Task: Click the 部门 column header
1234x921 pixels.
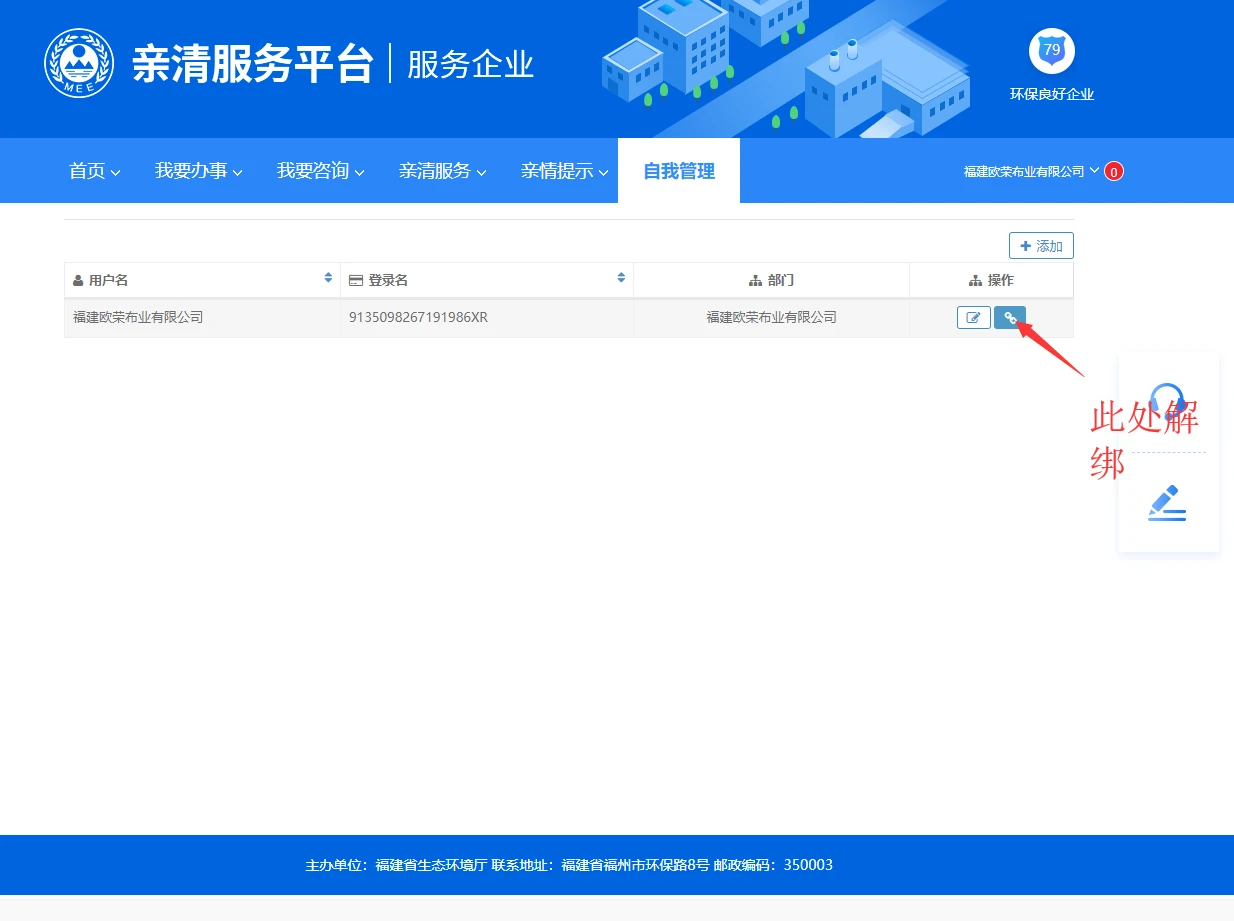Action: click(x=771, y=280)
